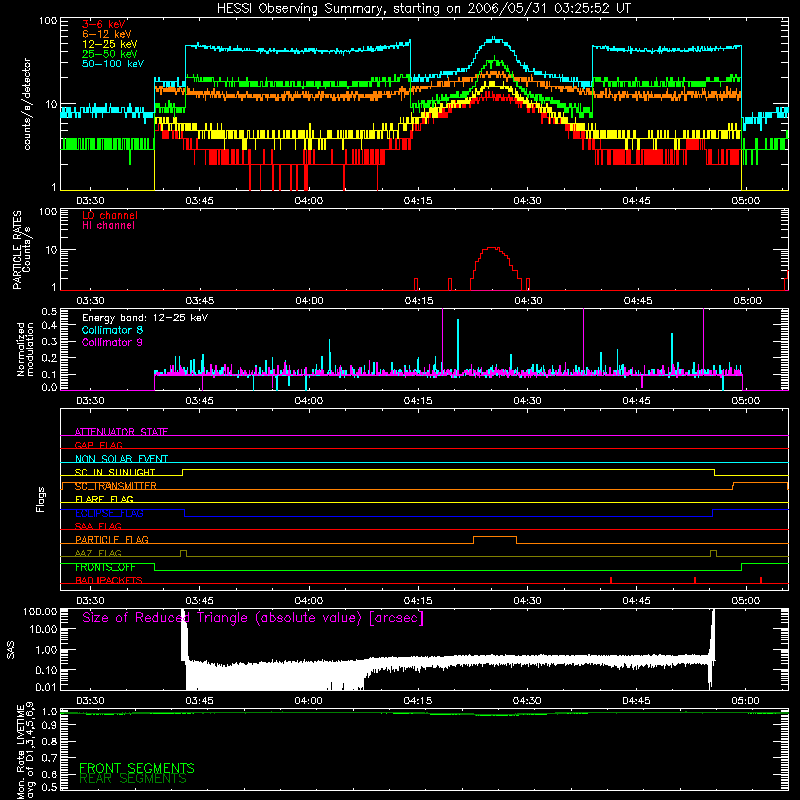Select the red 3-6 keV legend entry
This screenshot has width=800, height=800.
(104, 24)
